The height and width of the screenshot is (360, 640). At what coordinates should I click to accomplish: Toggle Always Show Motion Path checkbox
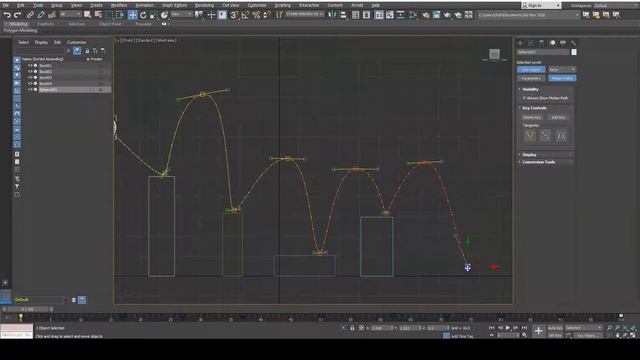tap(524, 98)
